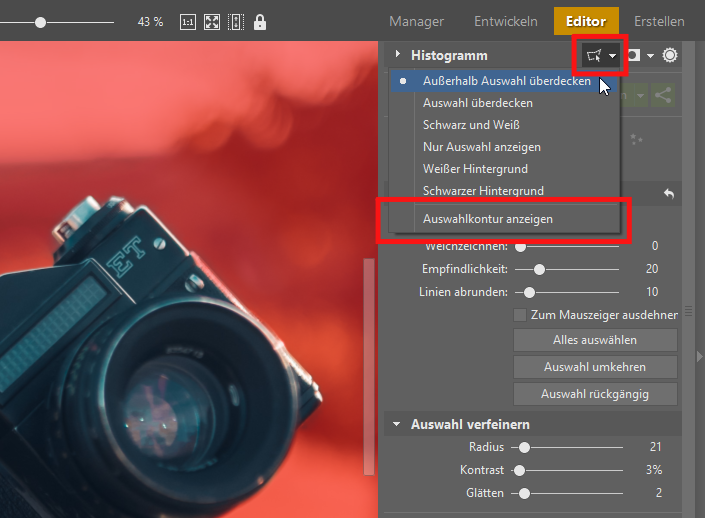Click the settings gear icon beside Histogramm
Screen dimensions: 705x518
669,56
